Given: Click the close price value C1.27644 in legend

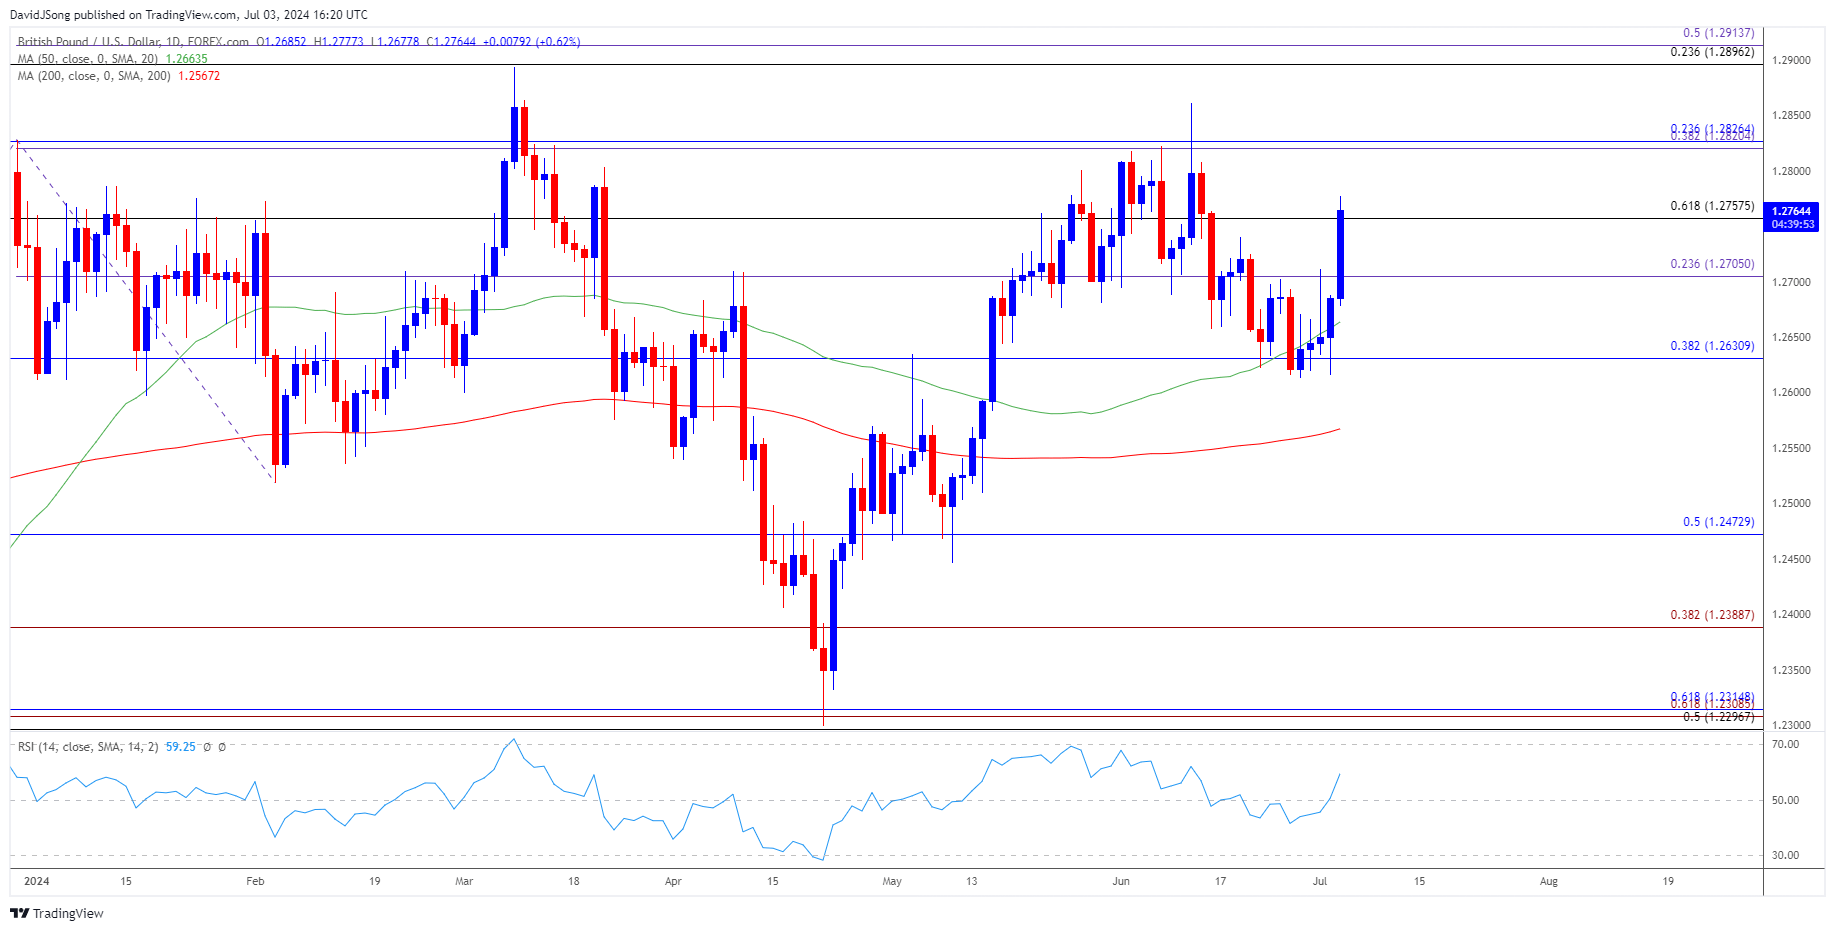Looking at the screenshot, I should (451, 42).
